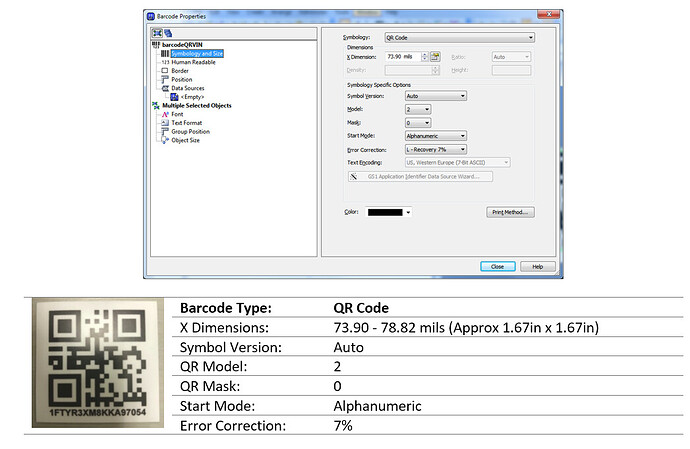Screen dimensions: 690x449
Task: Click the 'Symbol Version:' table label
Action: point(231,347)
